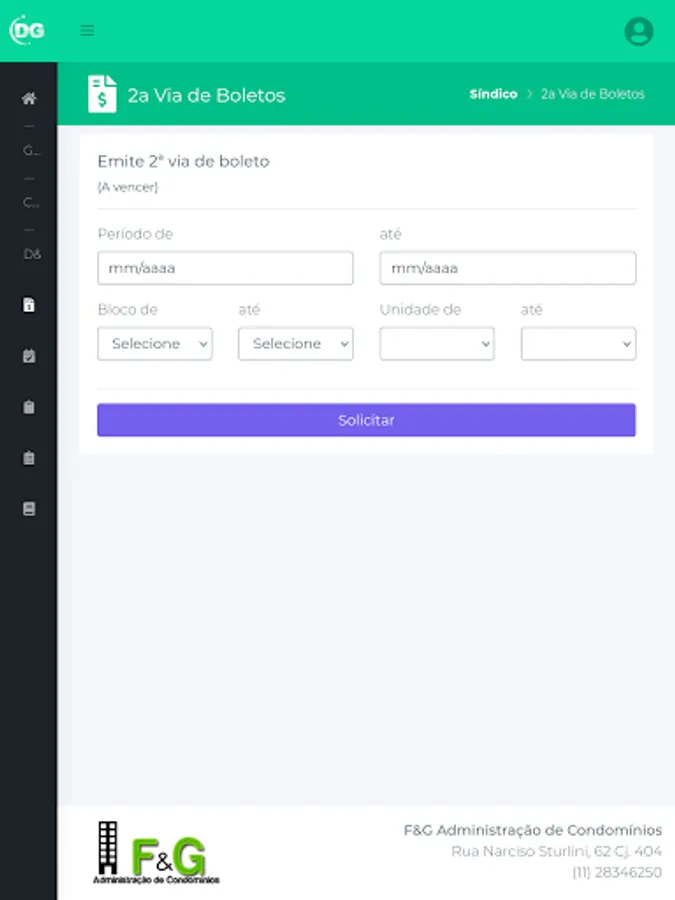Click the Solicitar button
Screen dimensions: 675x900
click(366, 420)
